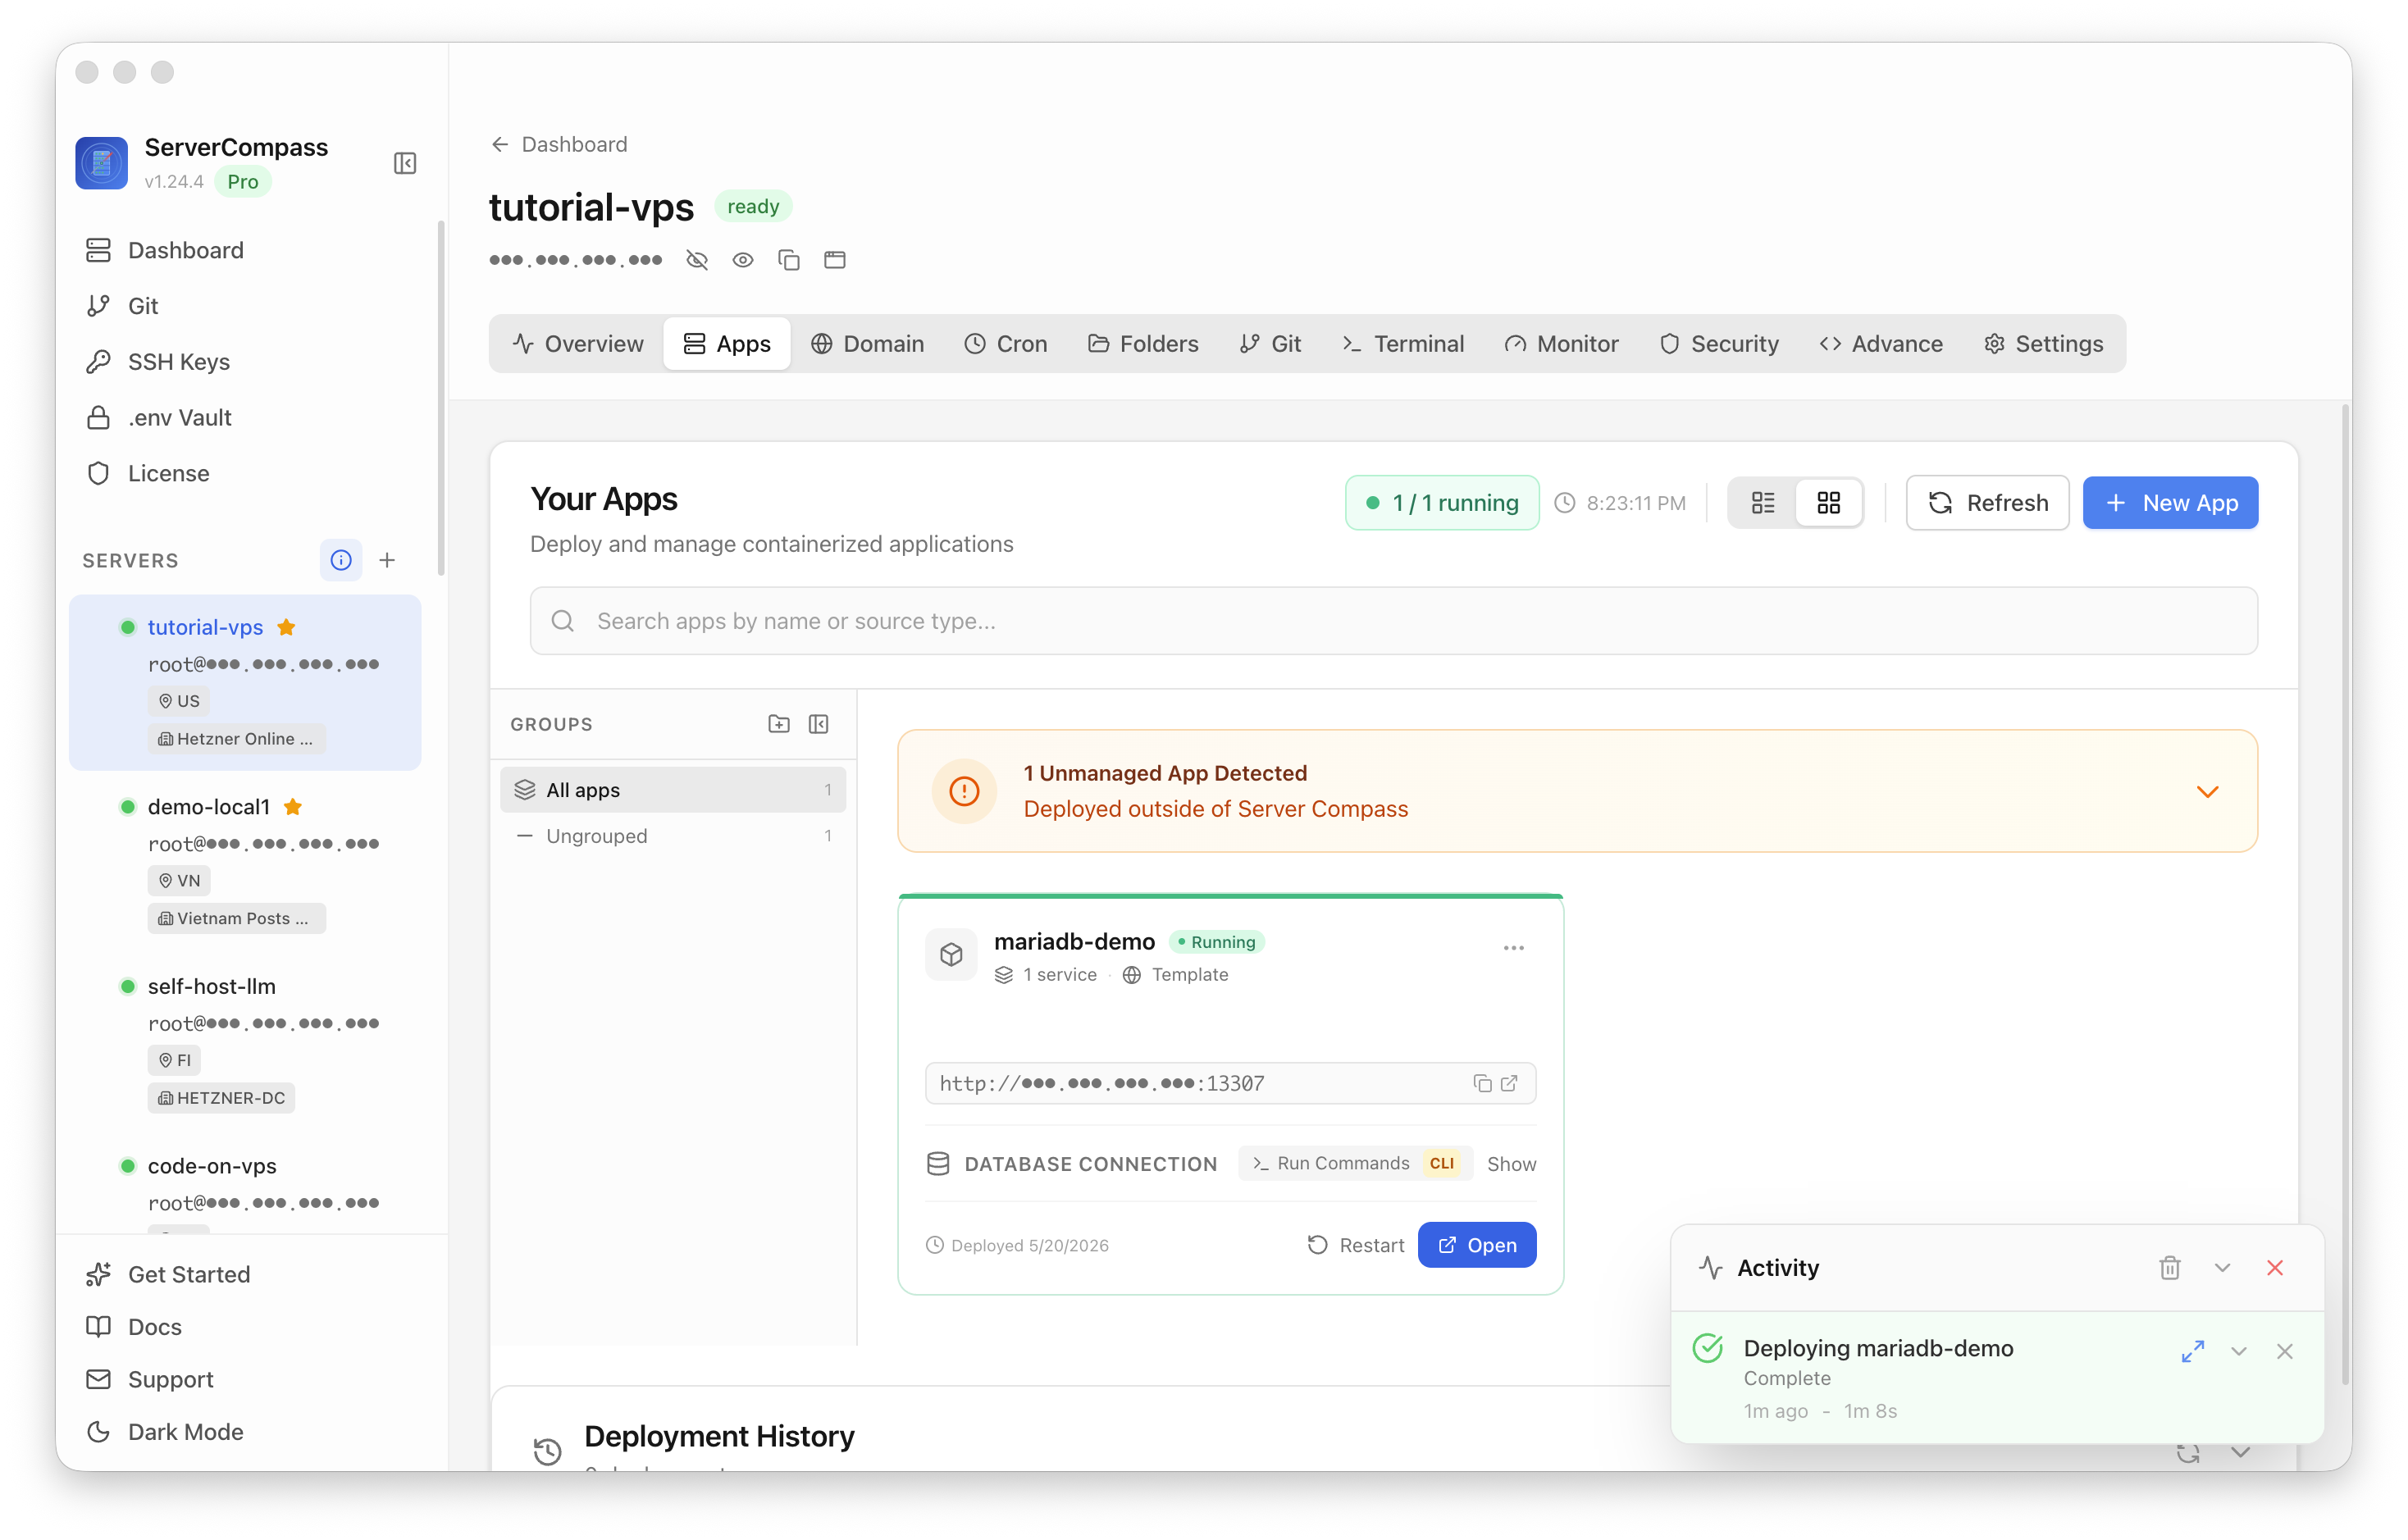The image size is (2408, 1540).
Task: Click the servers info icon
Action: coord(341,560)
